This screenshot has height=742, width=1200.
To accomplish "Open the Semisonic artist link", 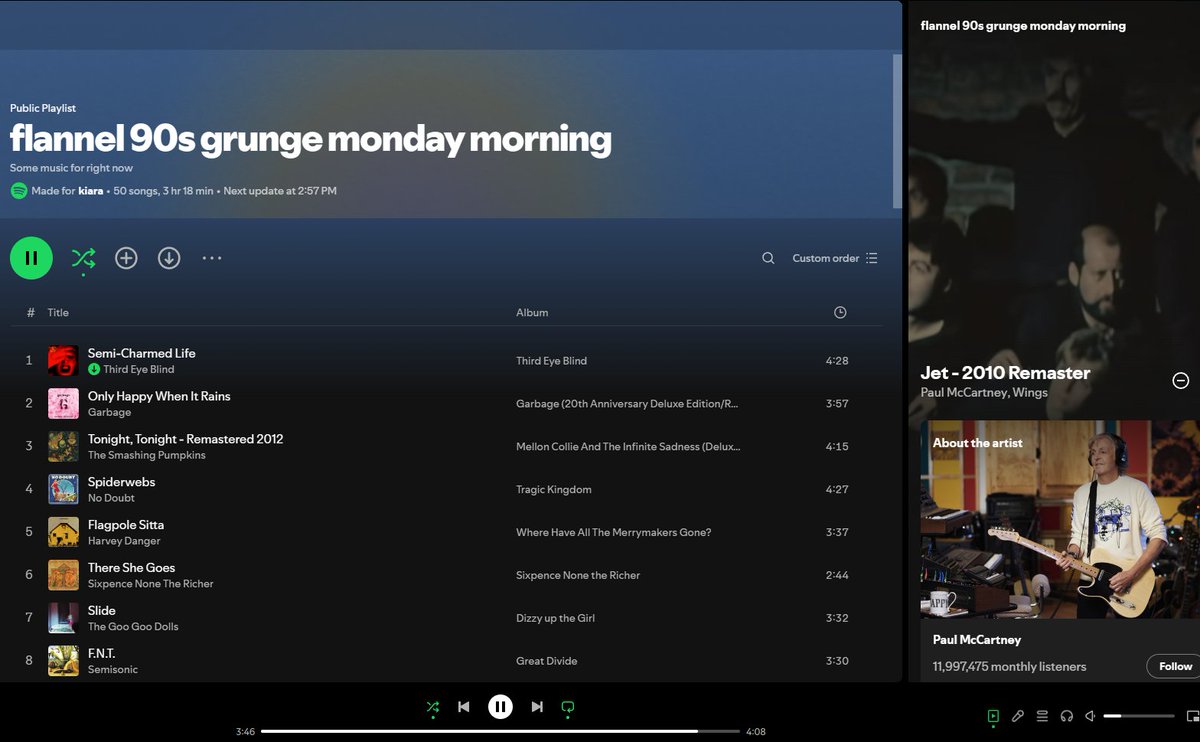I will click(x=113, y=671).
